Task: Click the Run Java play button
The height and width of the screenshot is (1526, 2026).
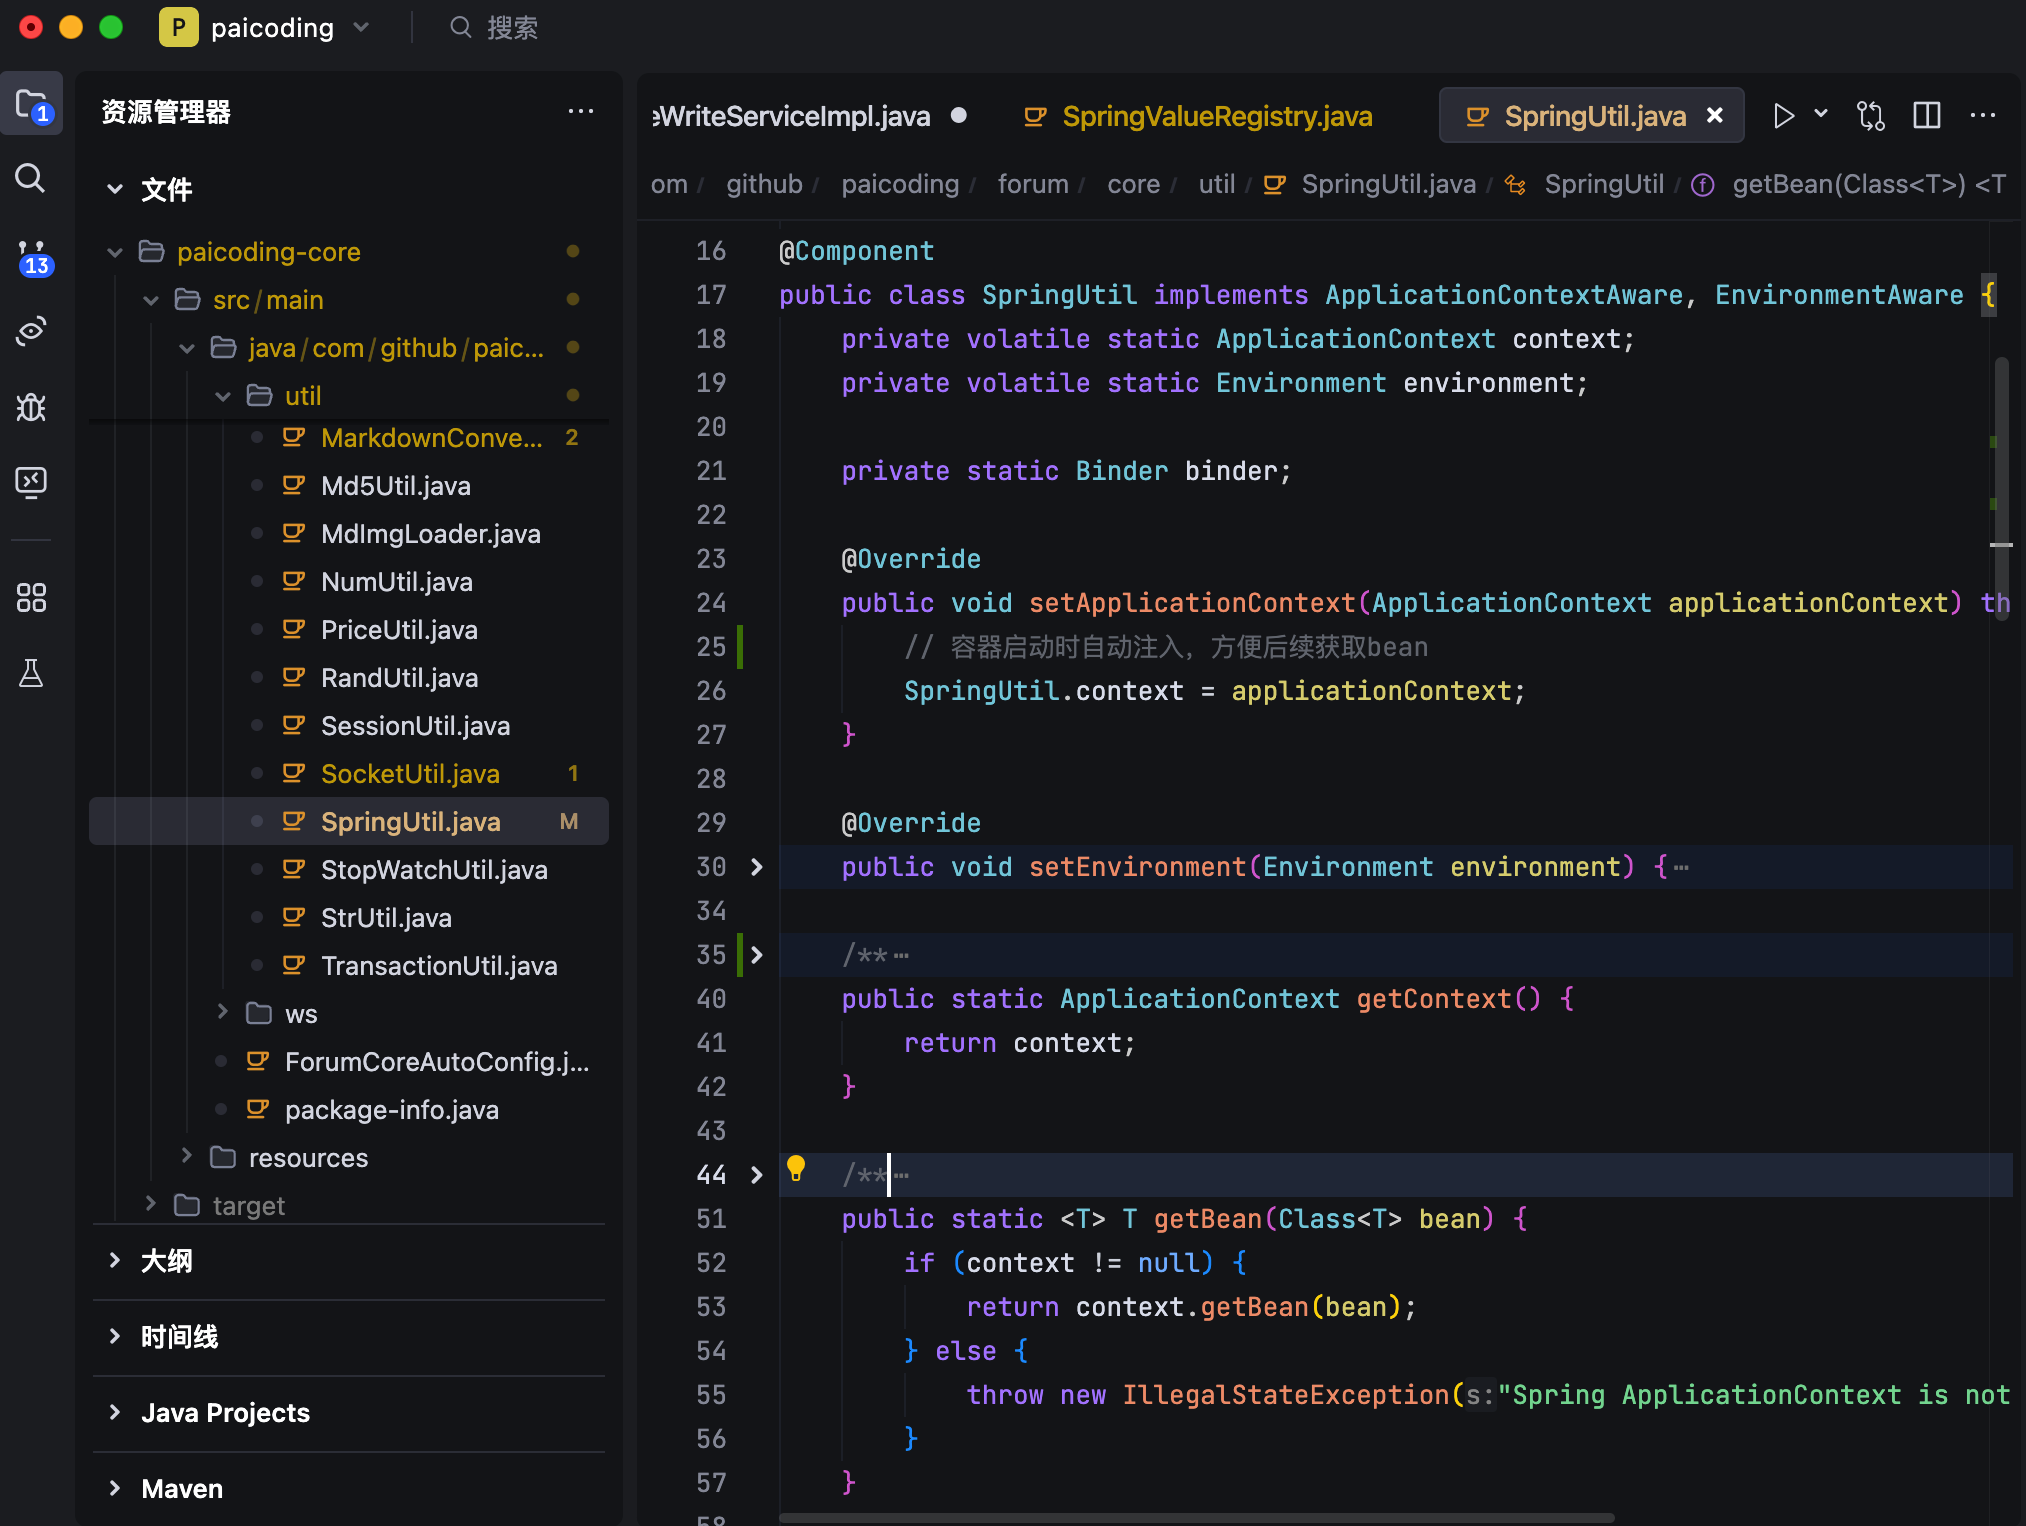Action: [x=1783, y=116]
